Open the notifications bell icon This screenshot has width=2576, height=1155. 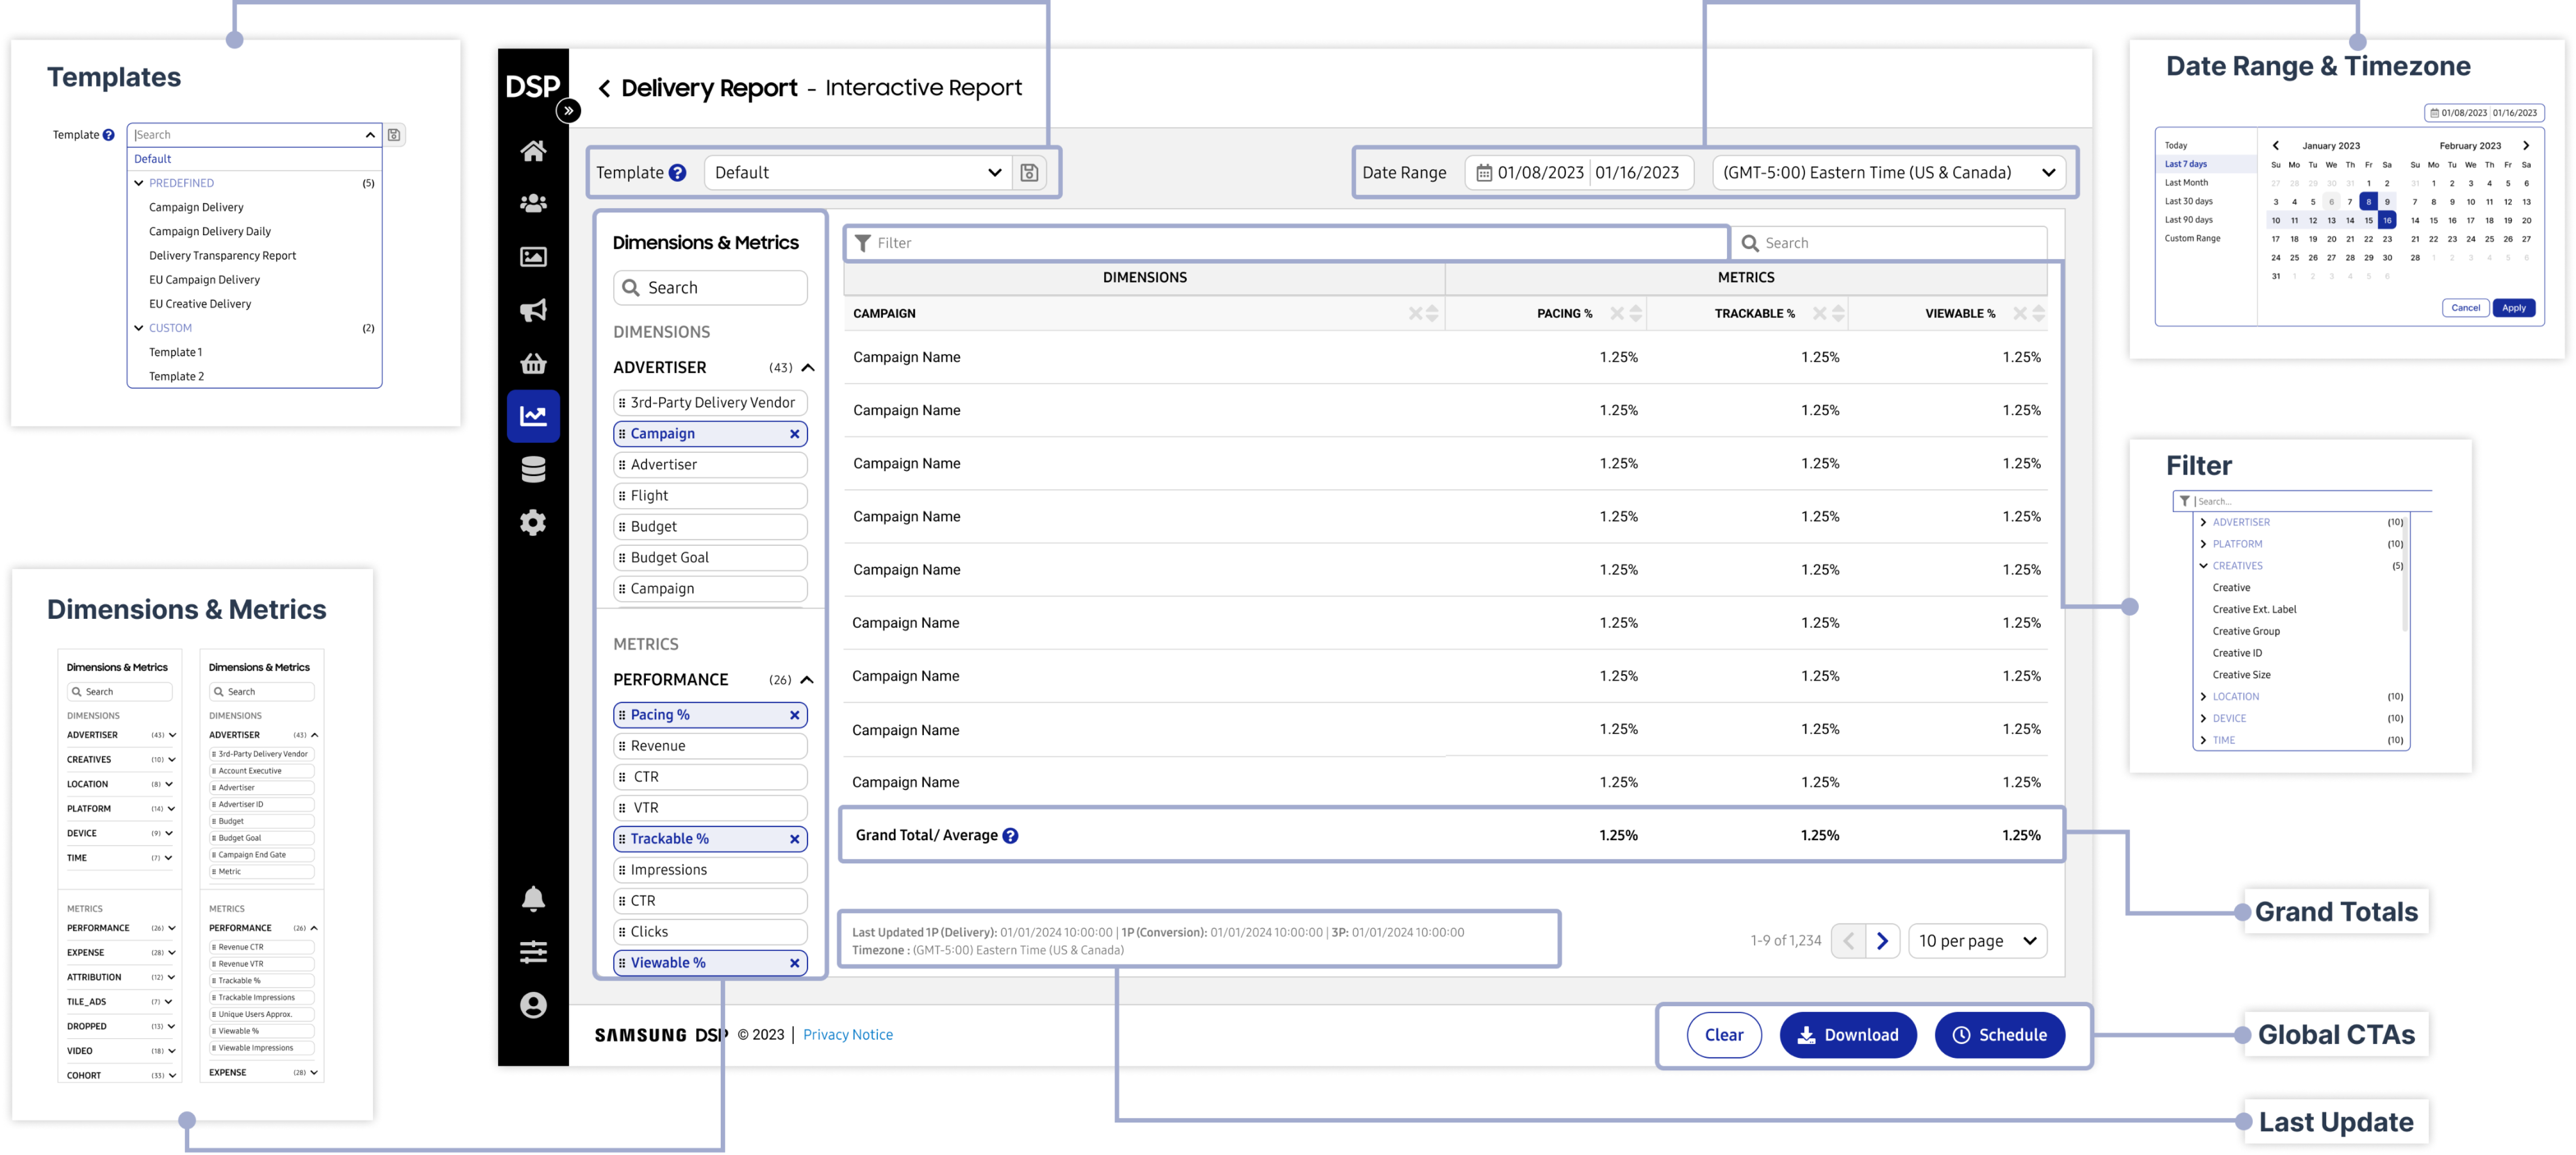(x=533, y=899)
